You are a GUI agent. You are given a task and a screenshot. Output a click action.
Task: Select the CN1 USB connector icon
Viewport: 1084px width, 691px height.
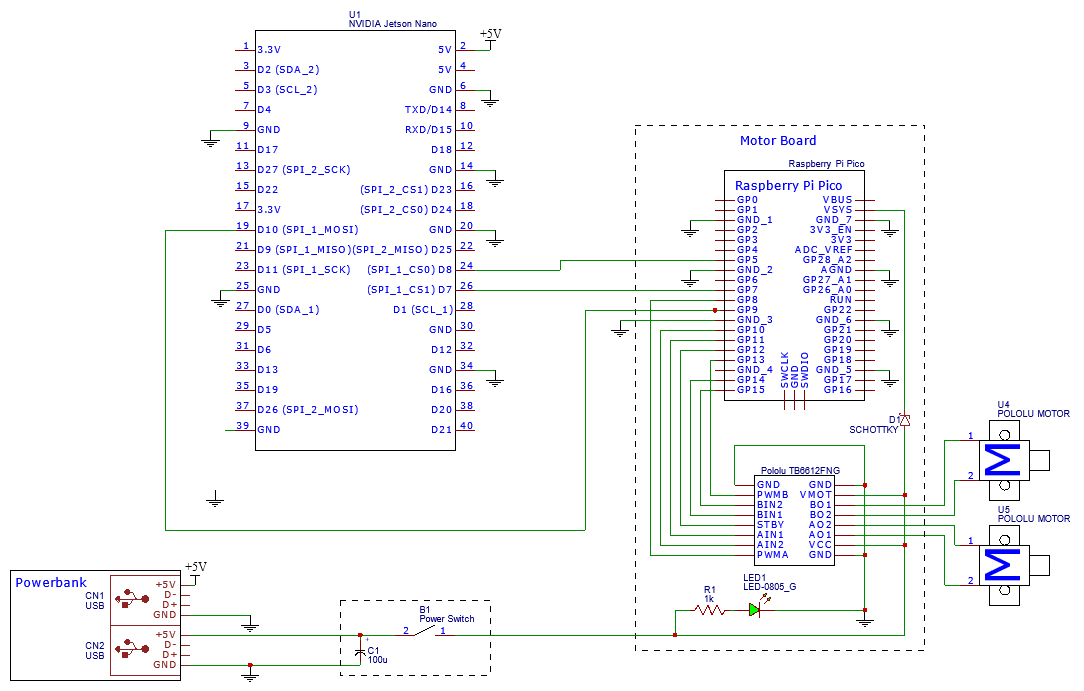pyautogui.click(x=132, y=599)
